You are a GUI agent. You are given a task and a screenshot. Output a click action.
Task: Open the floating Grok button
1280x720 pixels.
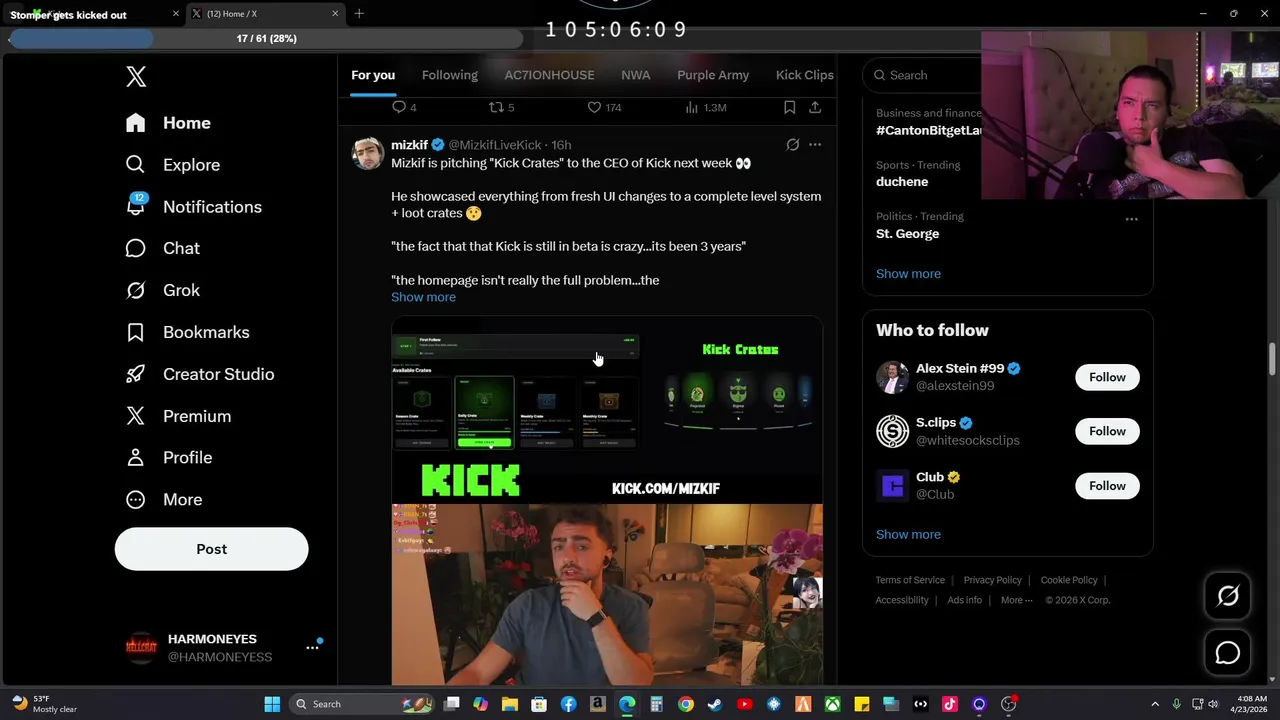point(1227,596)
